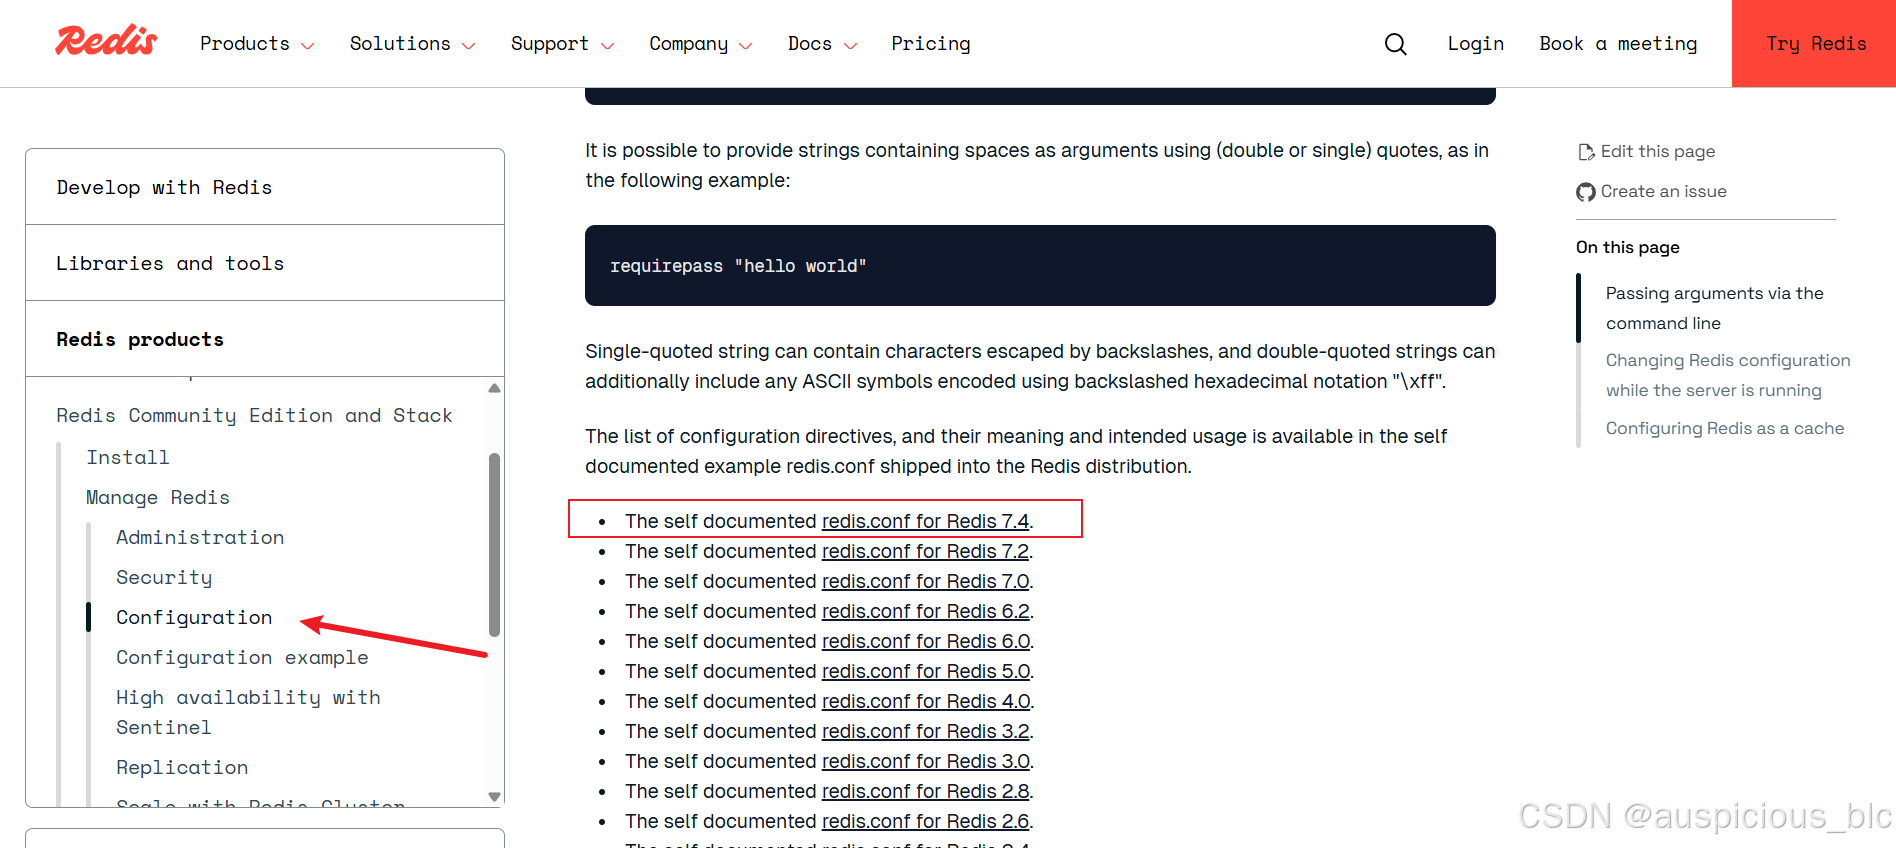Open the Administration sidebar page
1896x848 pixels.
tap(200, 537)
